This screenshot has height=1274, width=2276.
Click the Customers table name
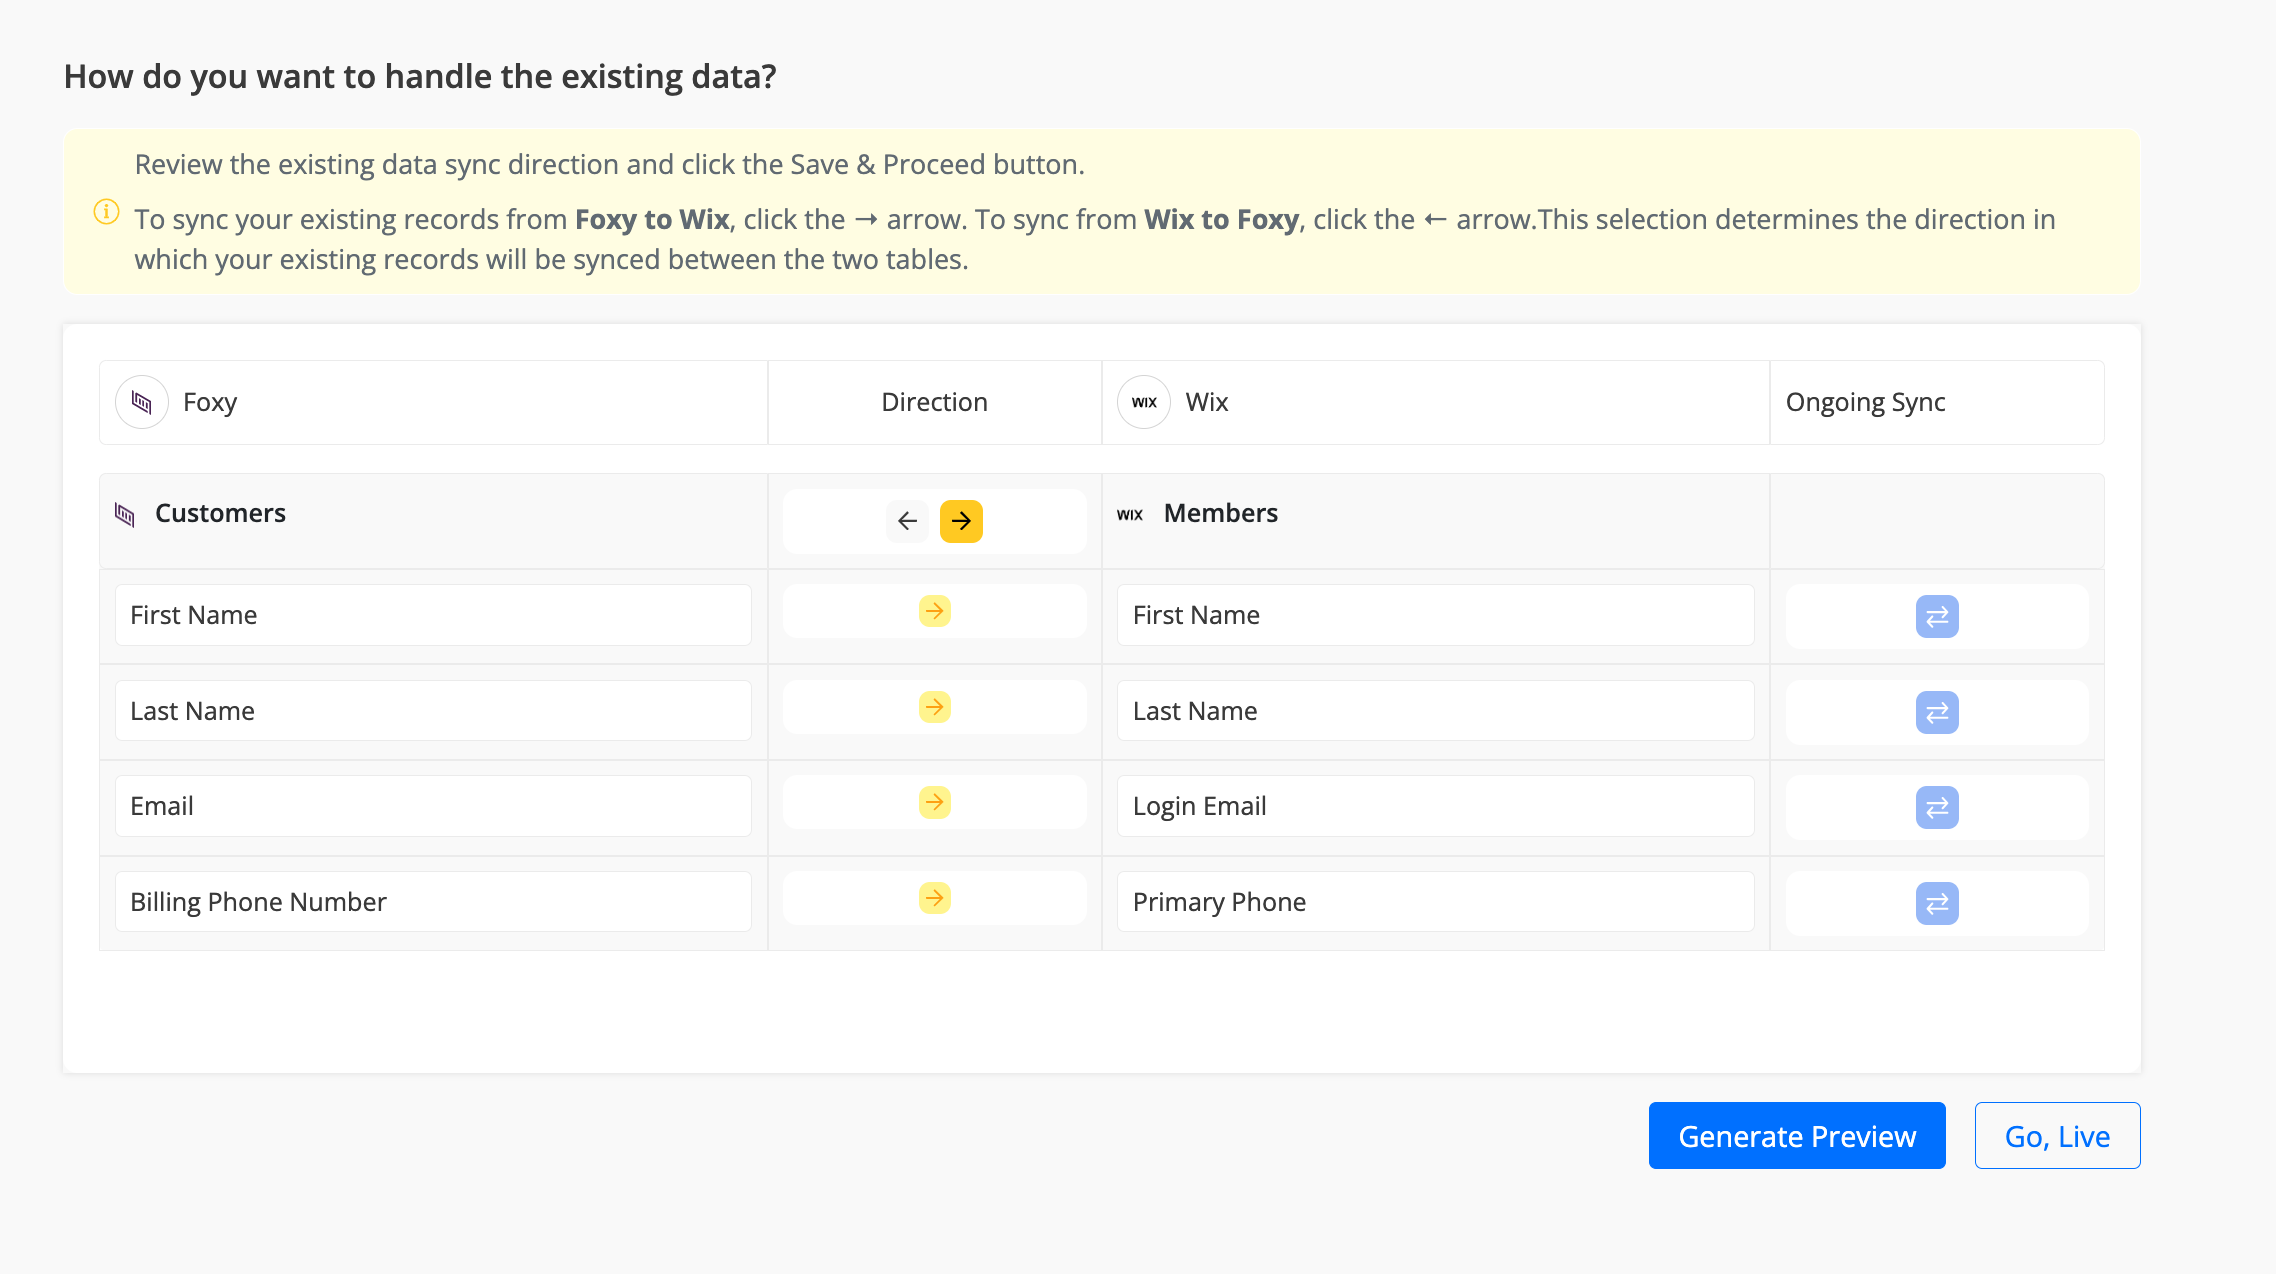(220, 513)
